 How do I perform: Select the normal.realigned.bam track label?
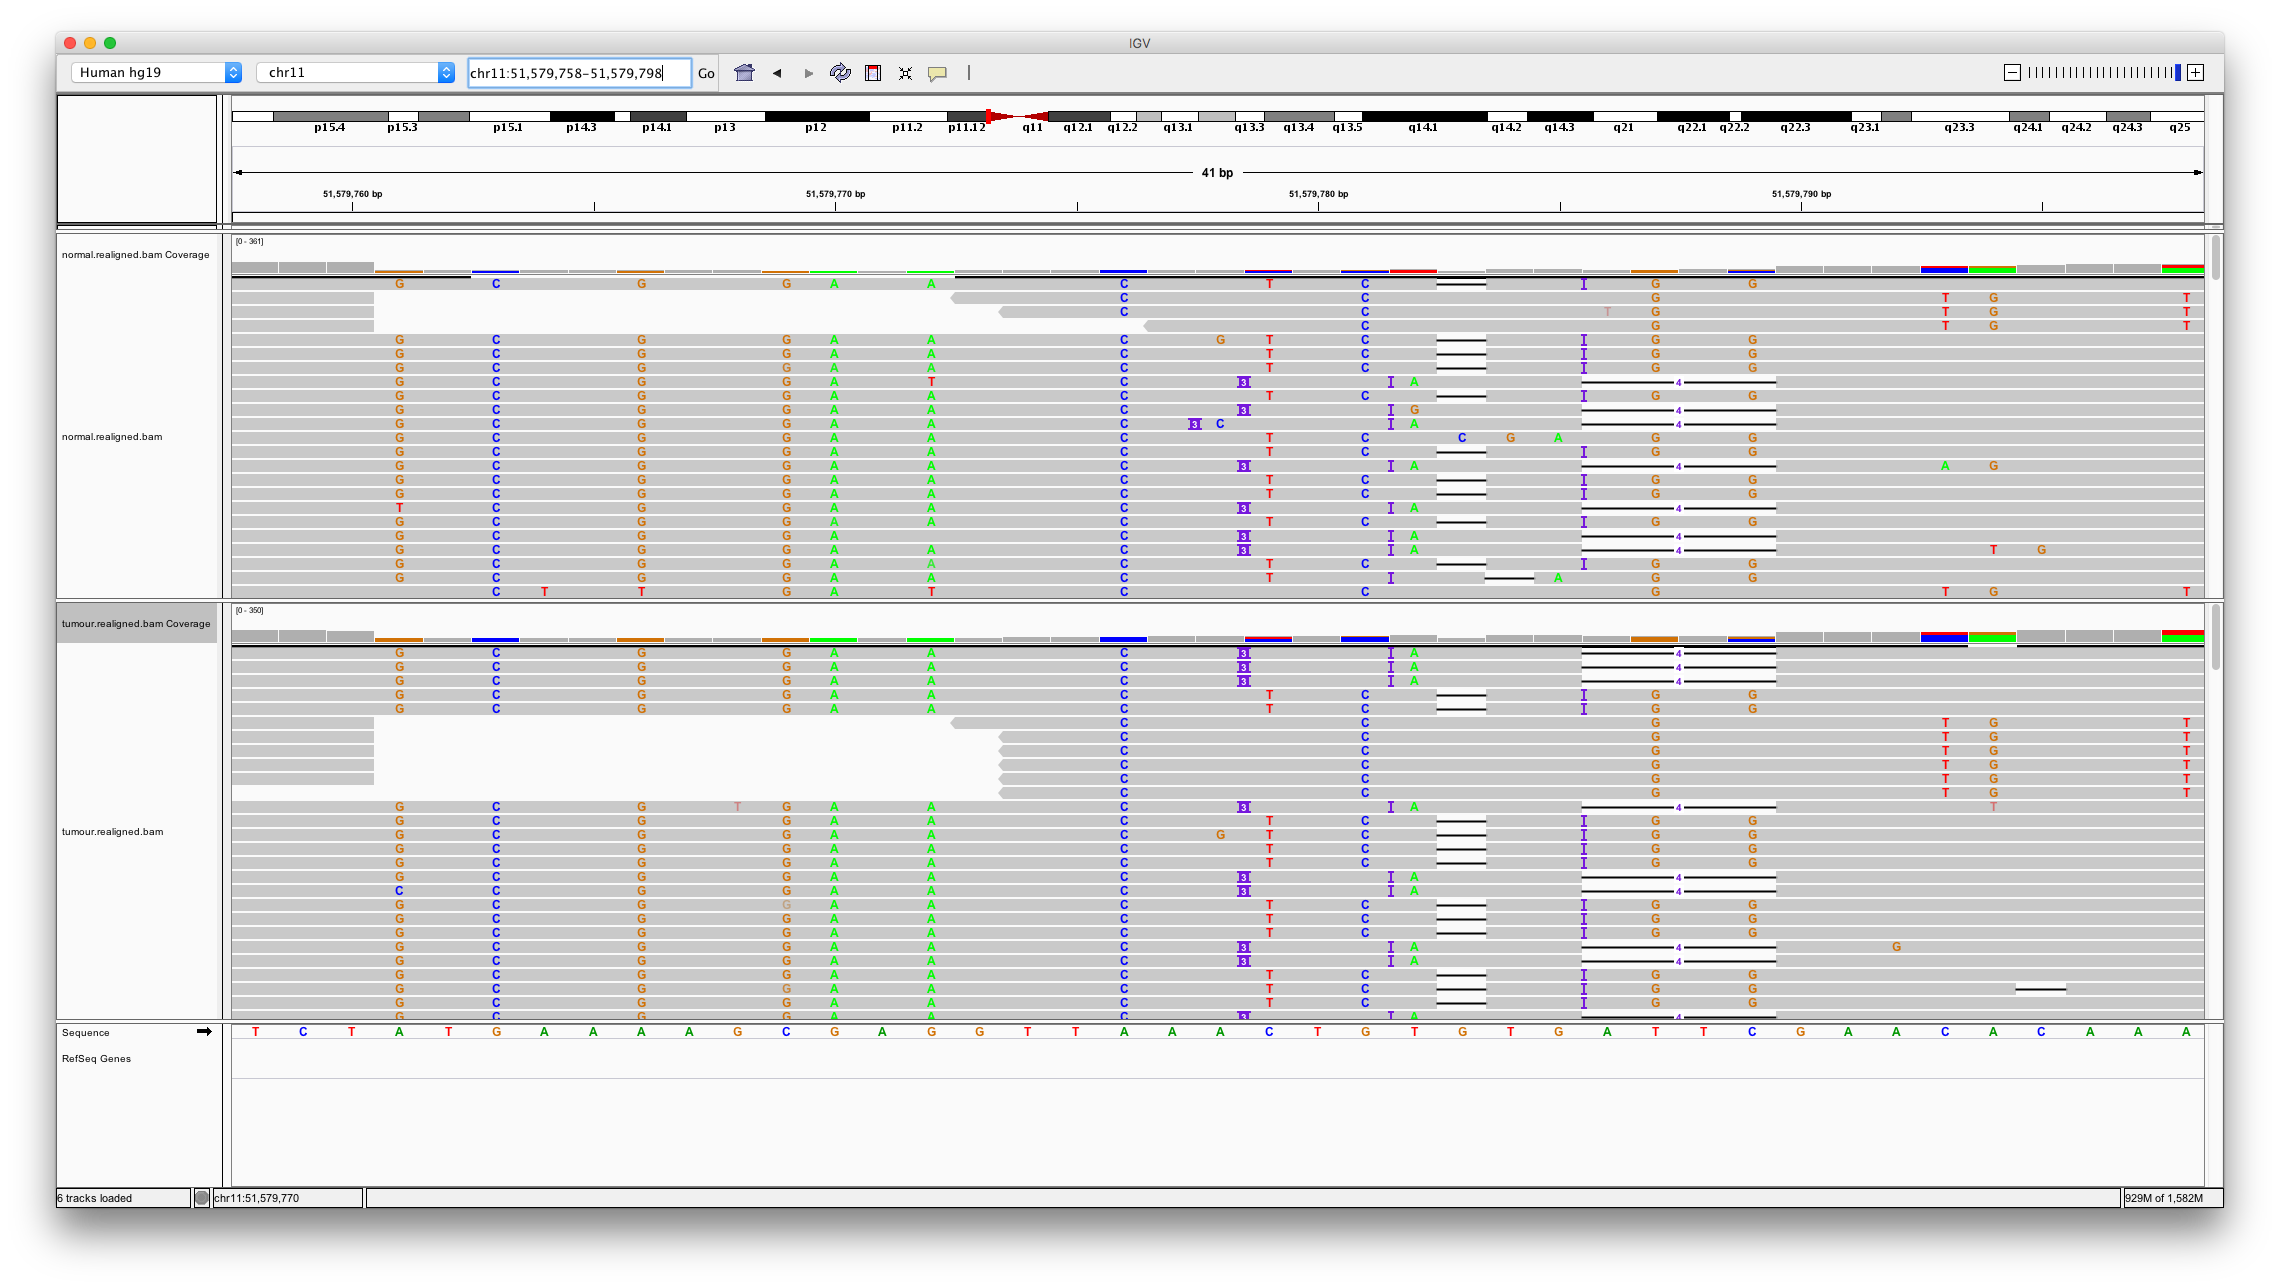110,437
